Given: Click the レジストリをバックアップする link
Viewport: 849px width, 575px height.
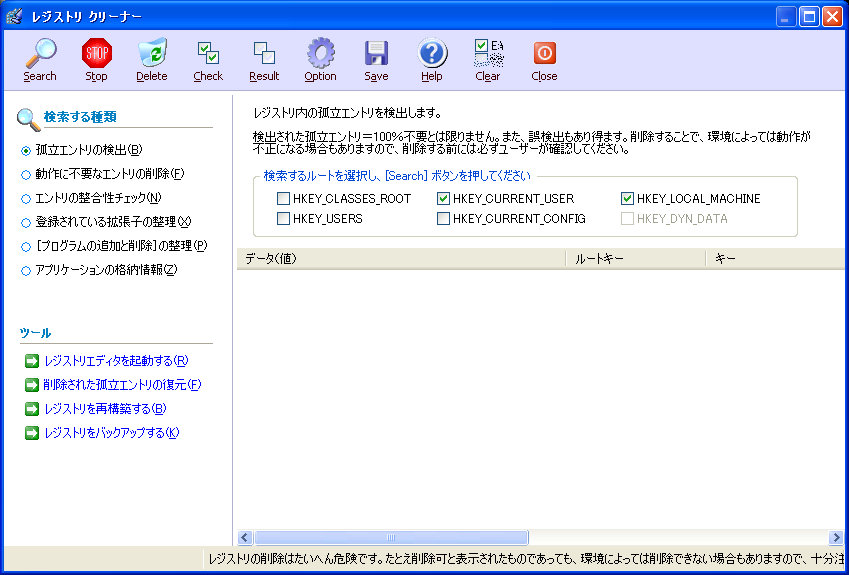Looking at the screenshot, I should (x=111, y=433).
